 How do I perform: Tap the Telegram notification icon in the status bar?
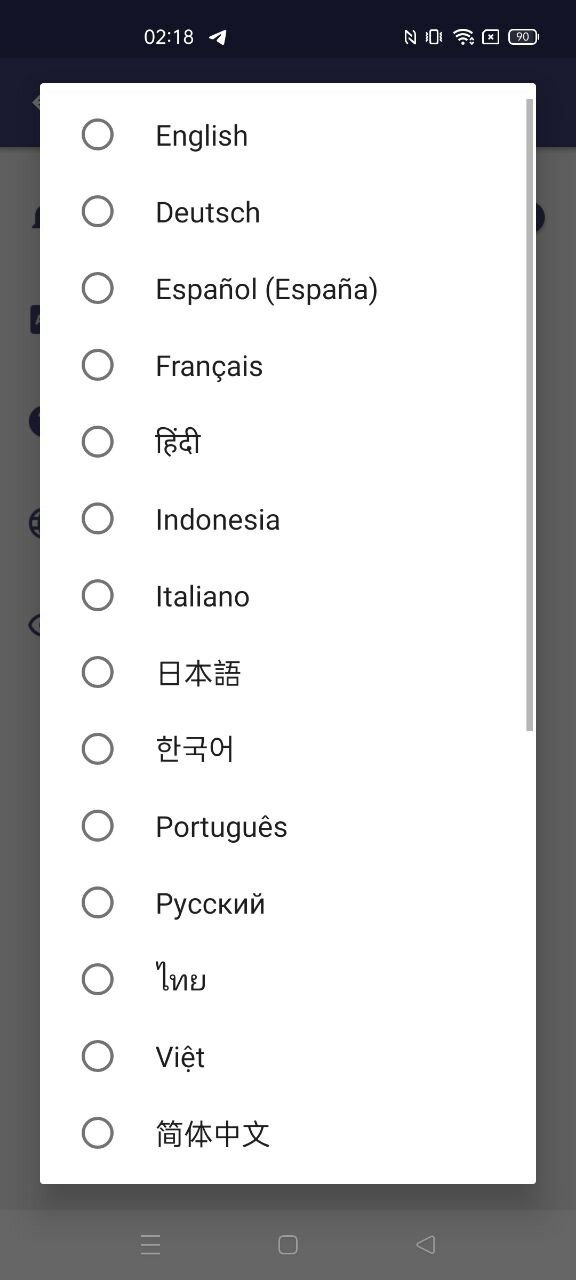pos(218,37)
